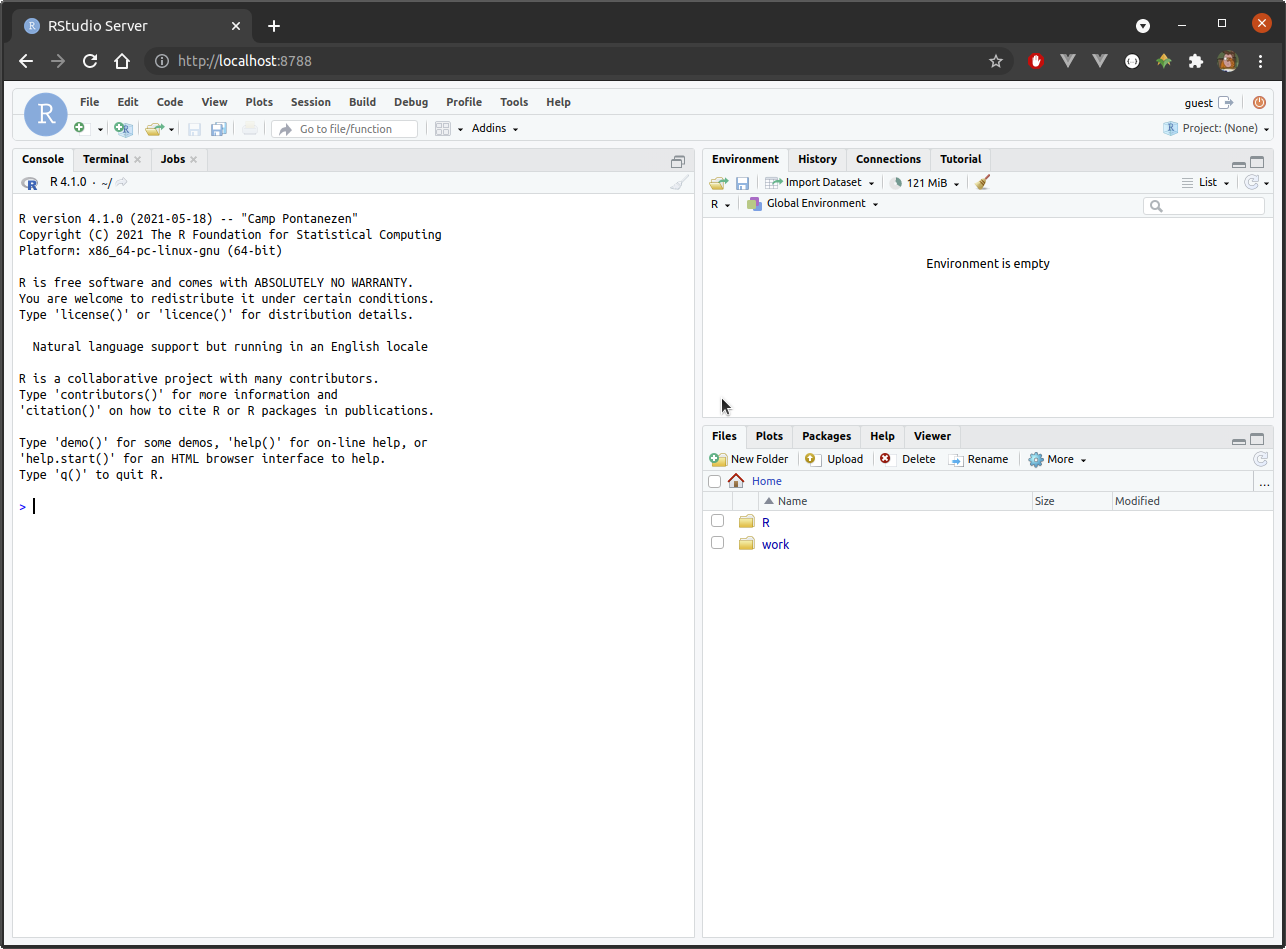Switch to the Plots pane tab
The width and height of the screenshot is (1286, 949).
coord(769,436)
